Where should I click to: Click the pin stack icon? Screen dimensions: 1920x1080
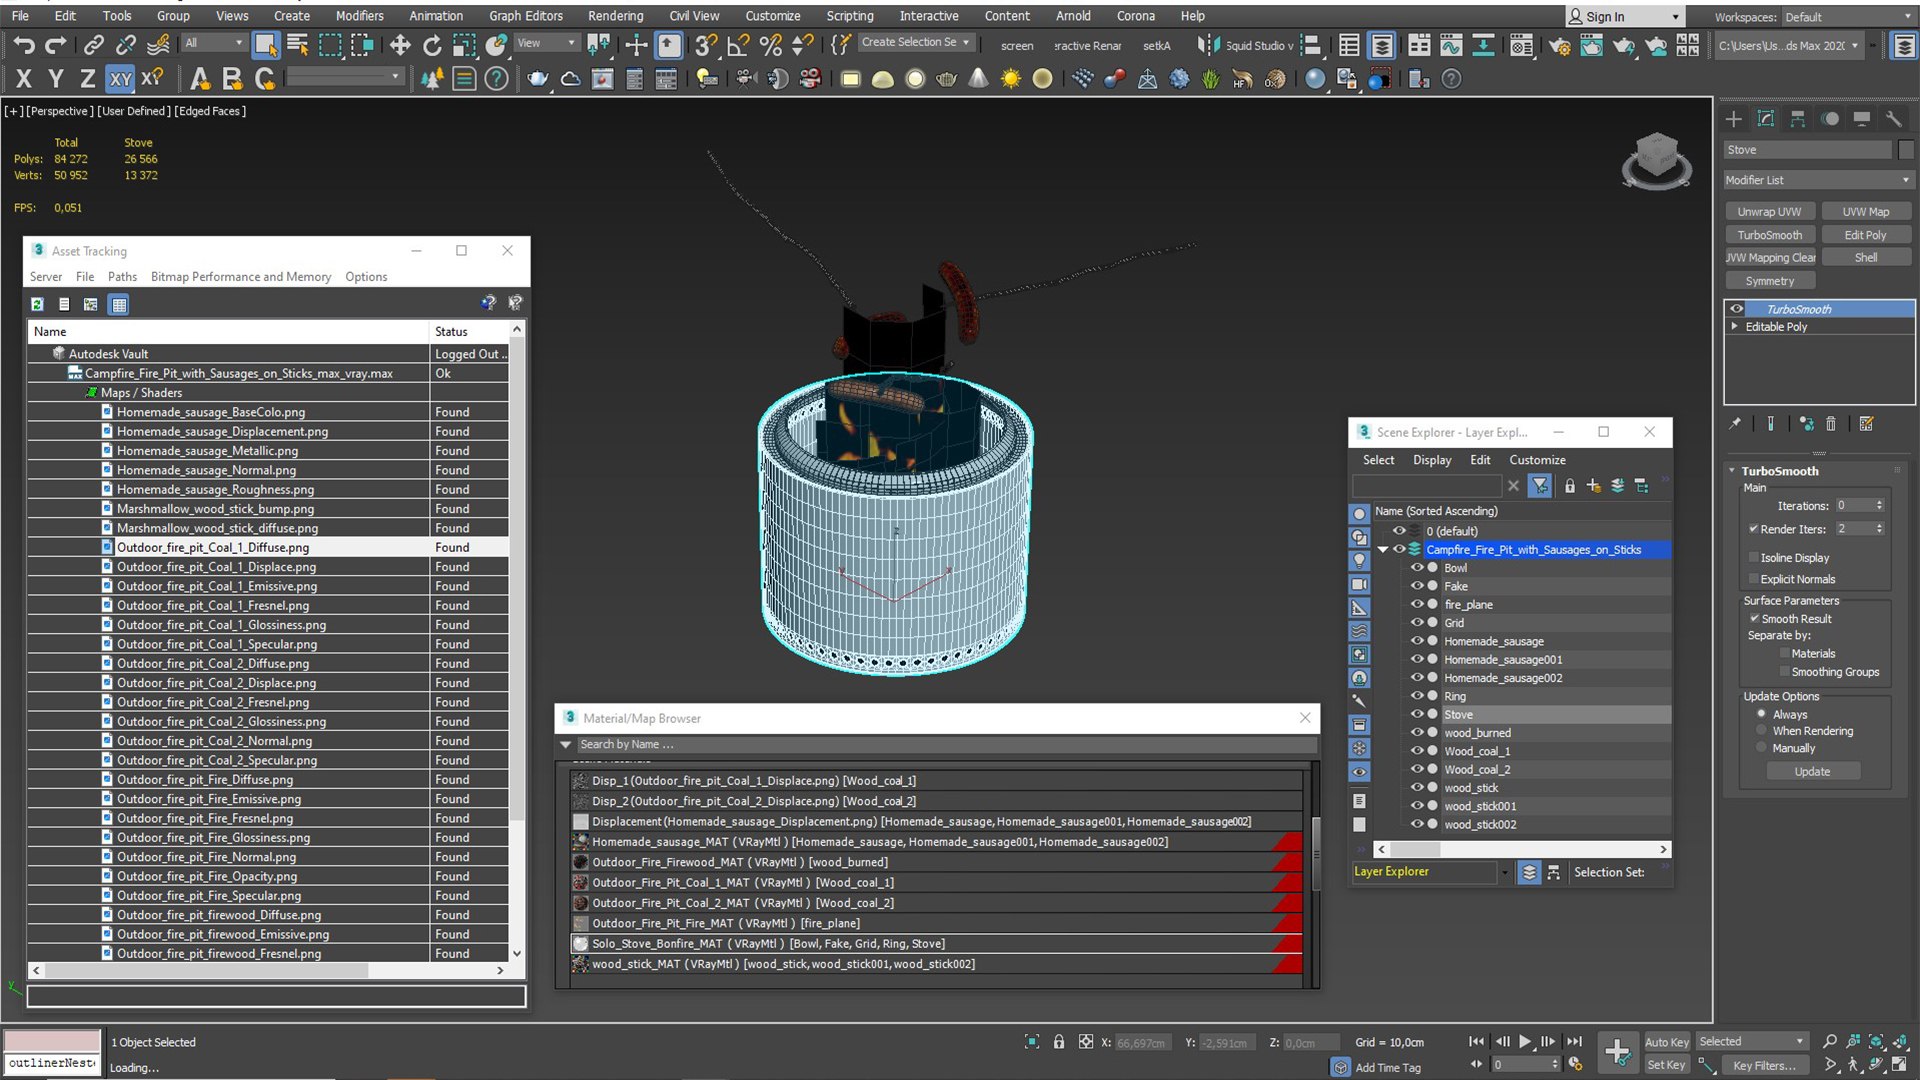click(1735, 424)
